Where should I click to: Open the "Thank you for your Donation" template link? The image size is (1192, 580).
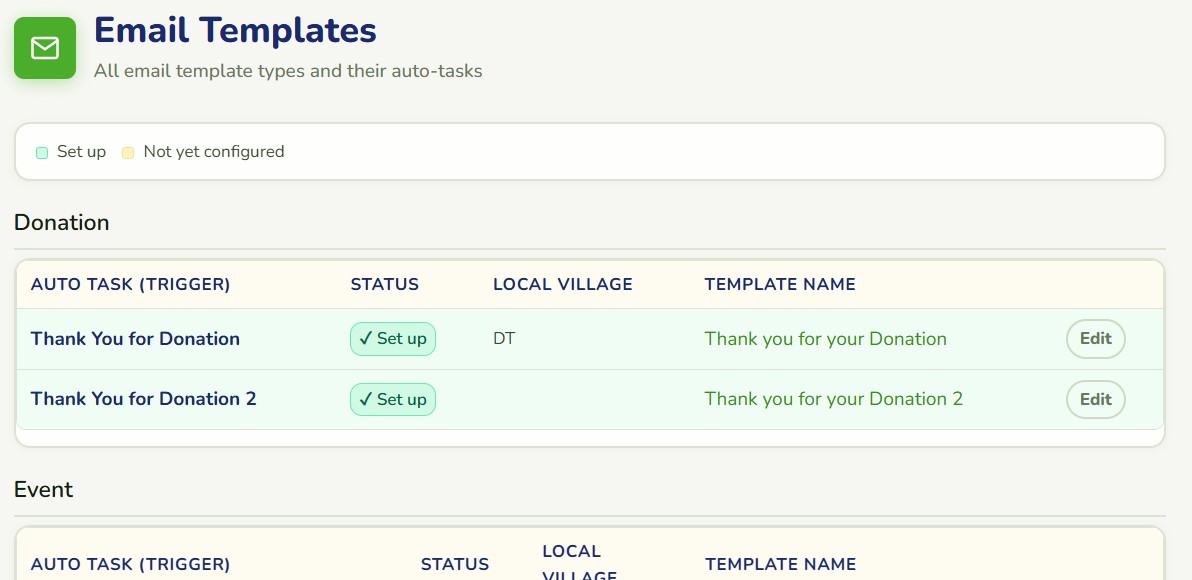(x=826, y=339)
